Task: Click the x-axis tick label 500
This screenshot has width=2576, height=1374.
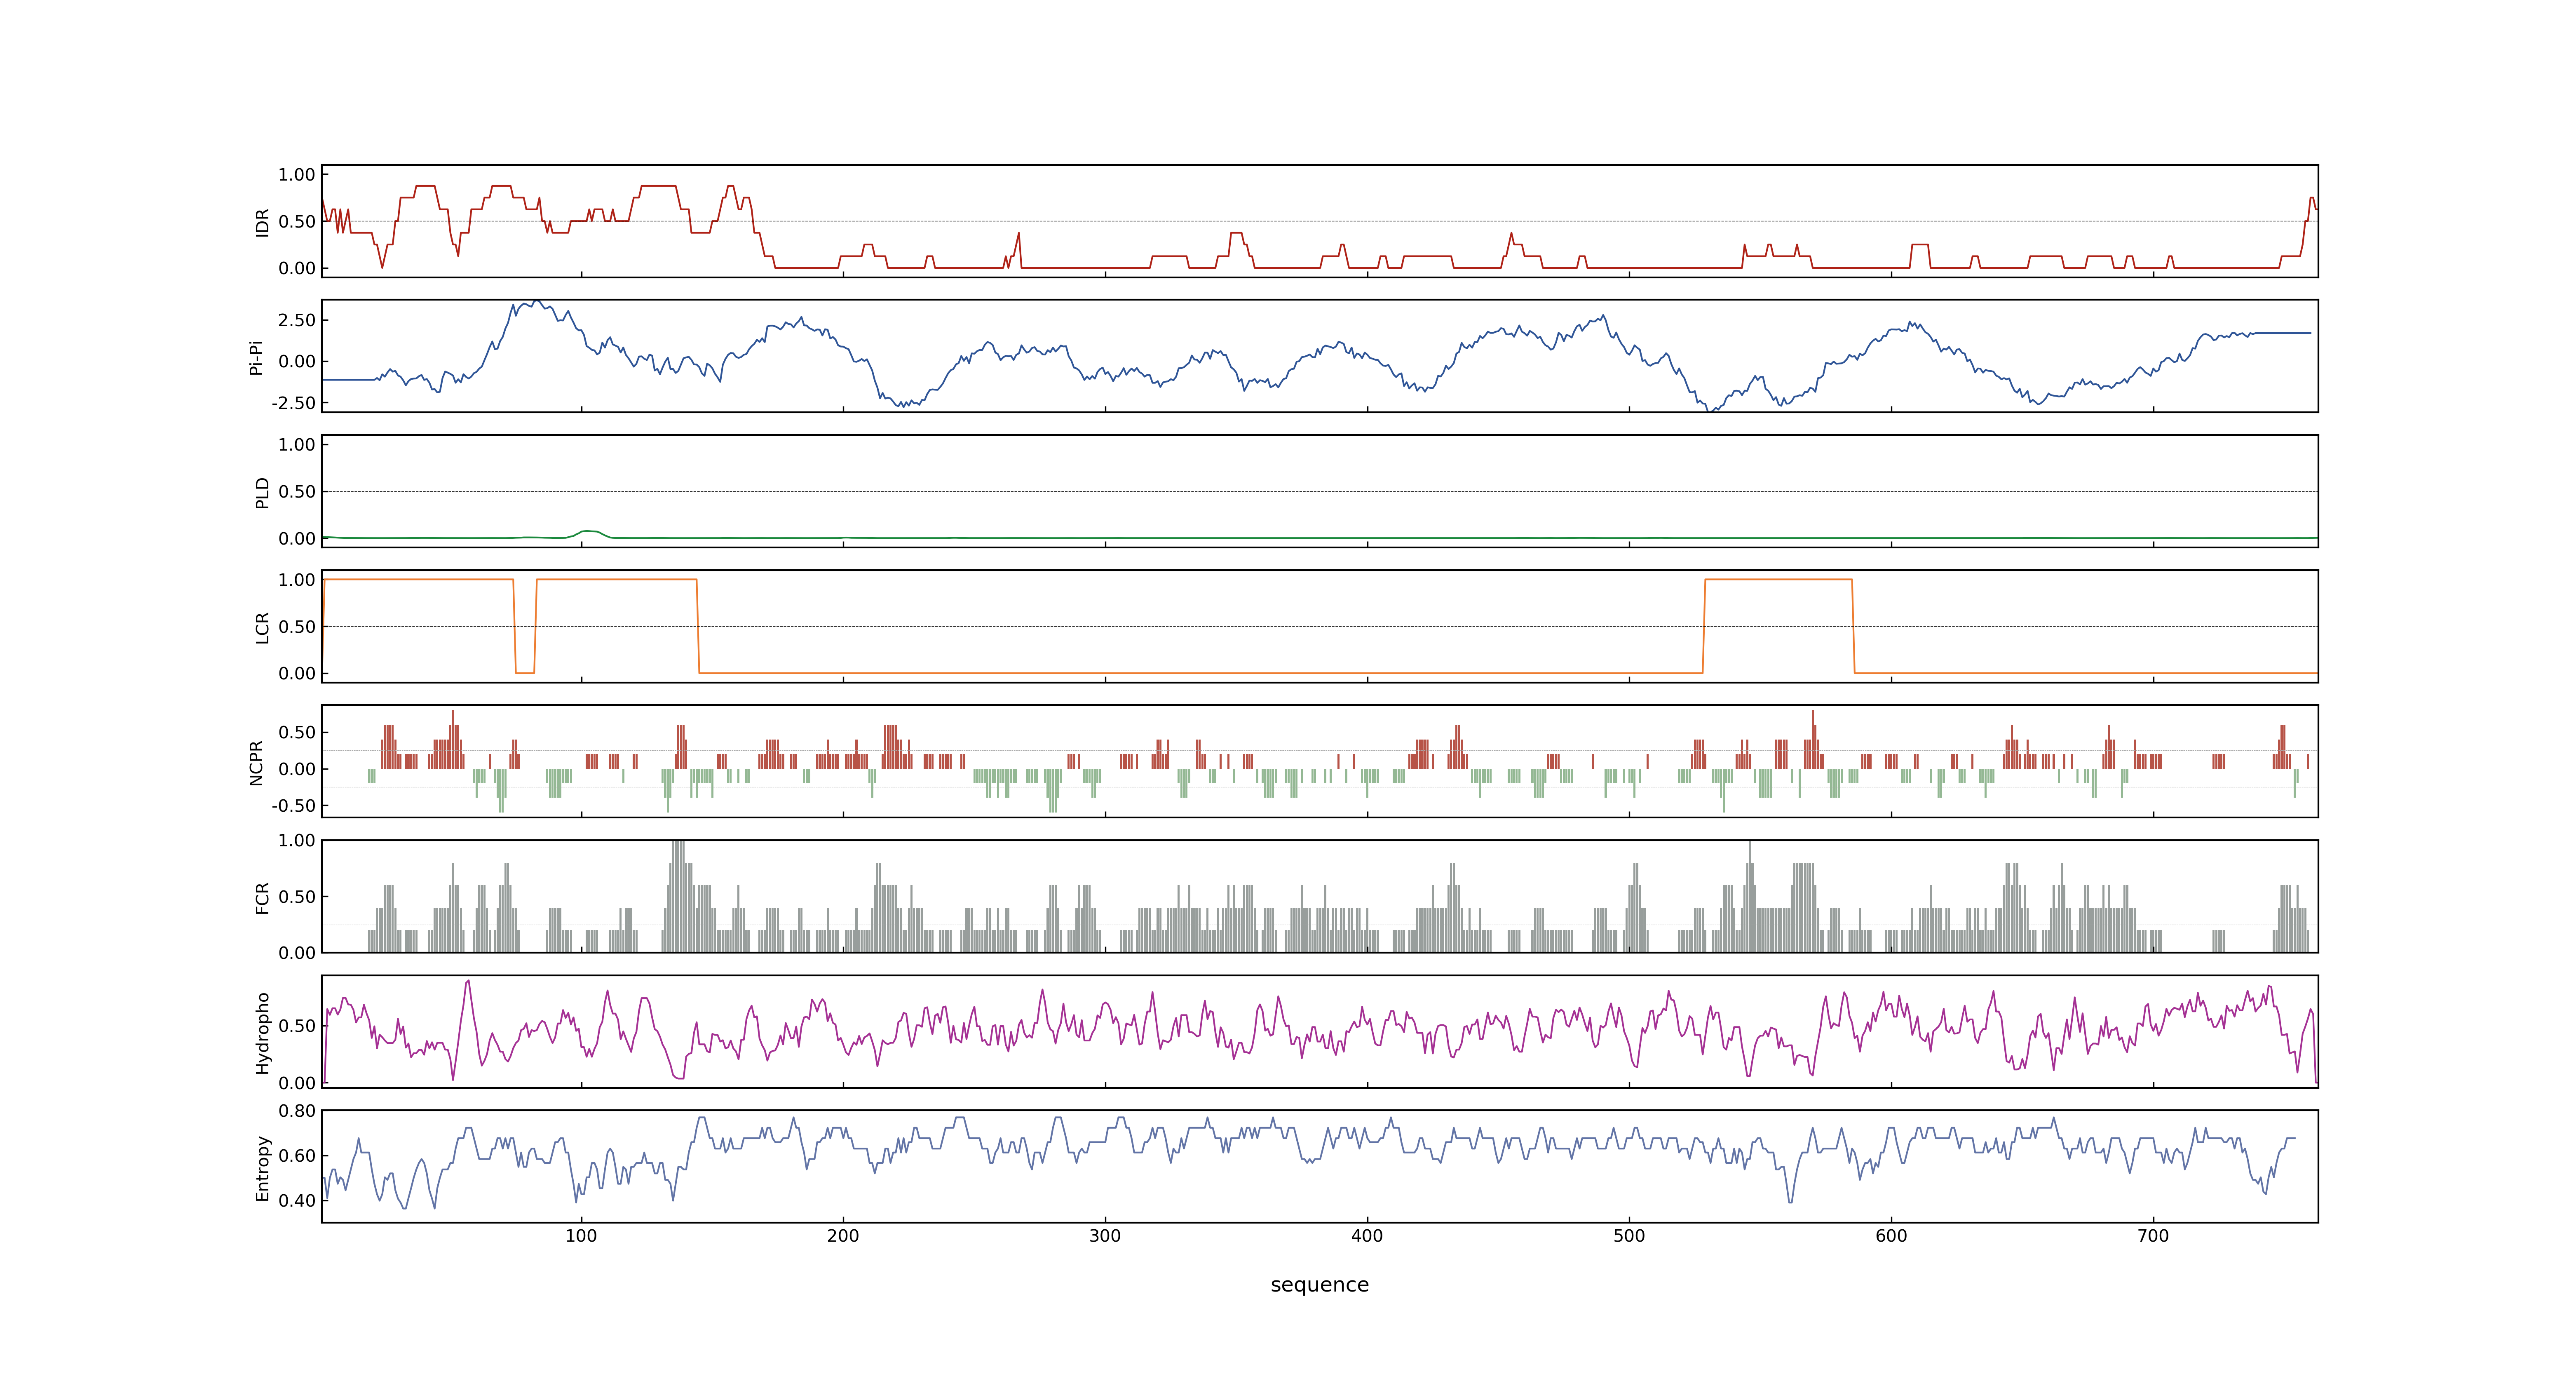Action: (x=1629, y=1236)
